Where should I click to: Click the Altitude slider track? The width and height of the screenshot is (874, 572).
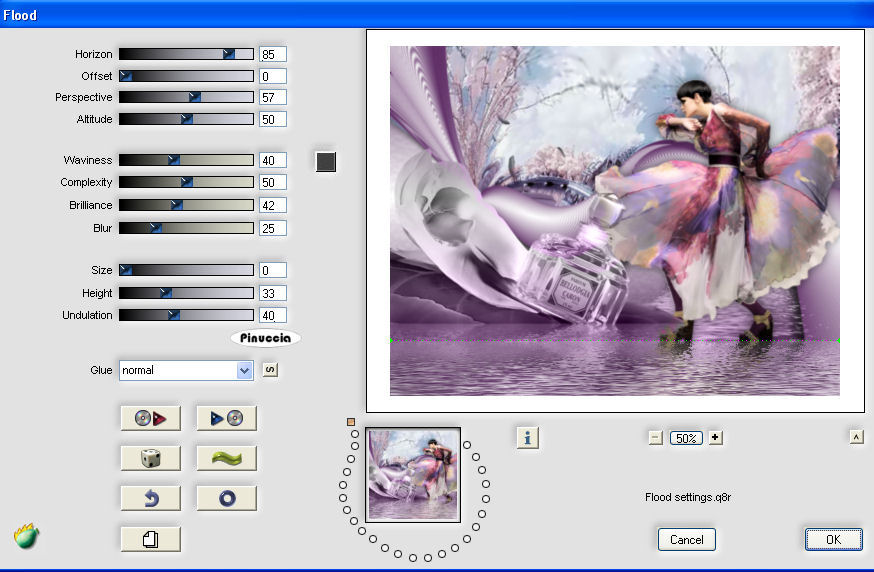coord(186,119)
